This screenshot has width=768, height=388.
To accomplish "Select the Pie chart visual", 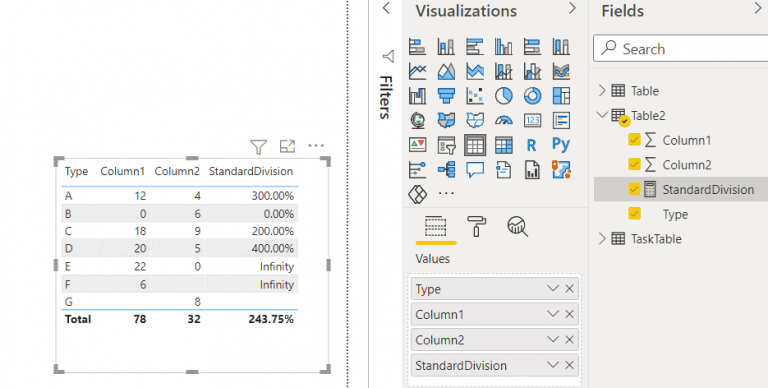I will 504,96.
